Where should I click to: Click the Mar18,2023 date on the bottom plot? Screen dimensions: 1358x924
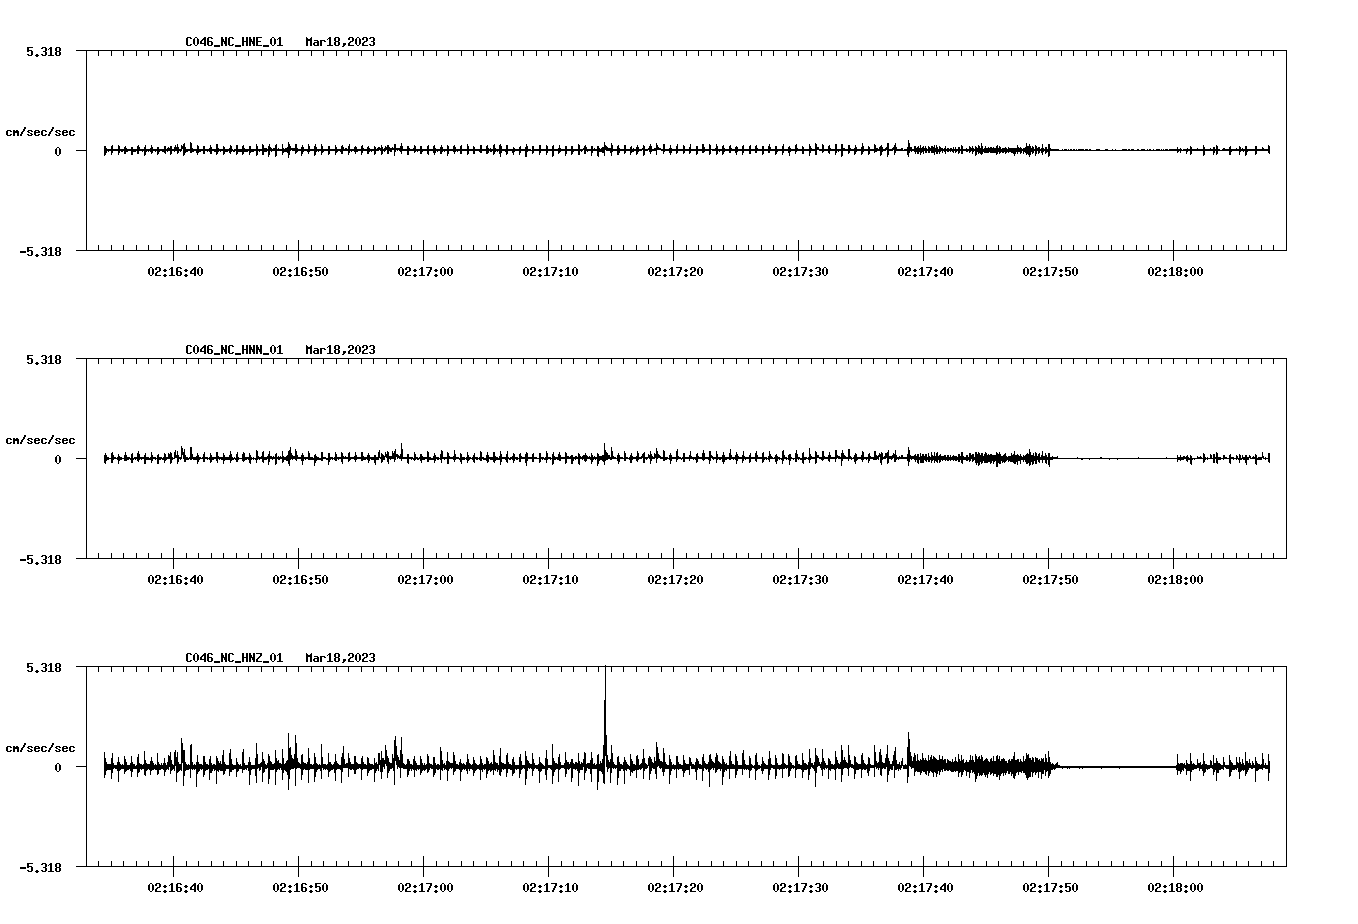(340, 658)
